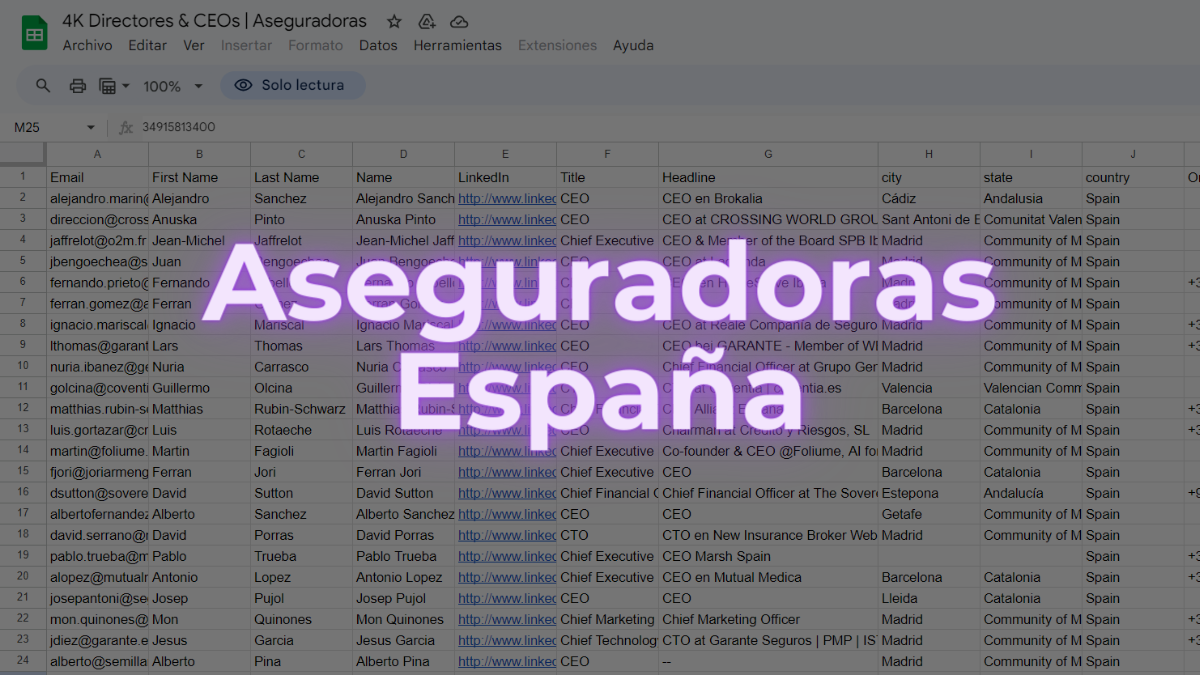Click 'CEO en Mutual Medica' cell
The height and width of the screenshot is (675, 1200).
[x=768, y=577]
